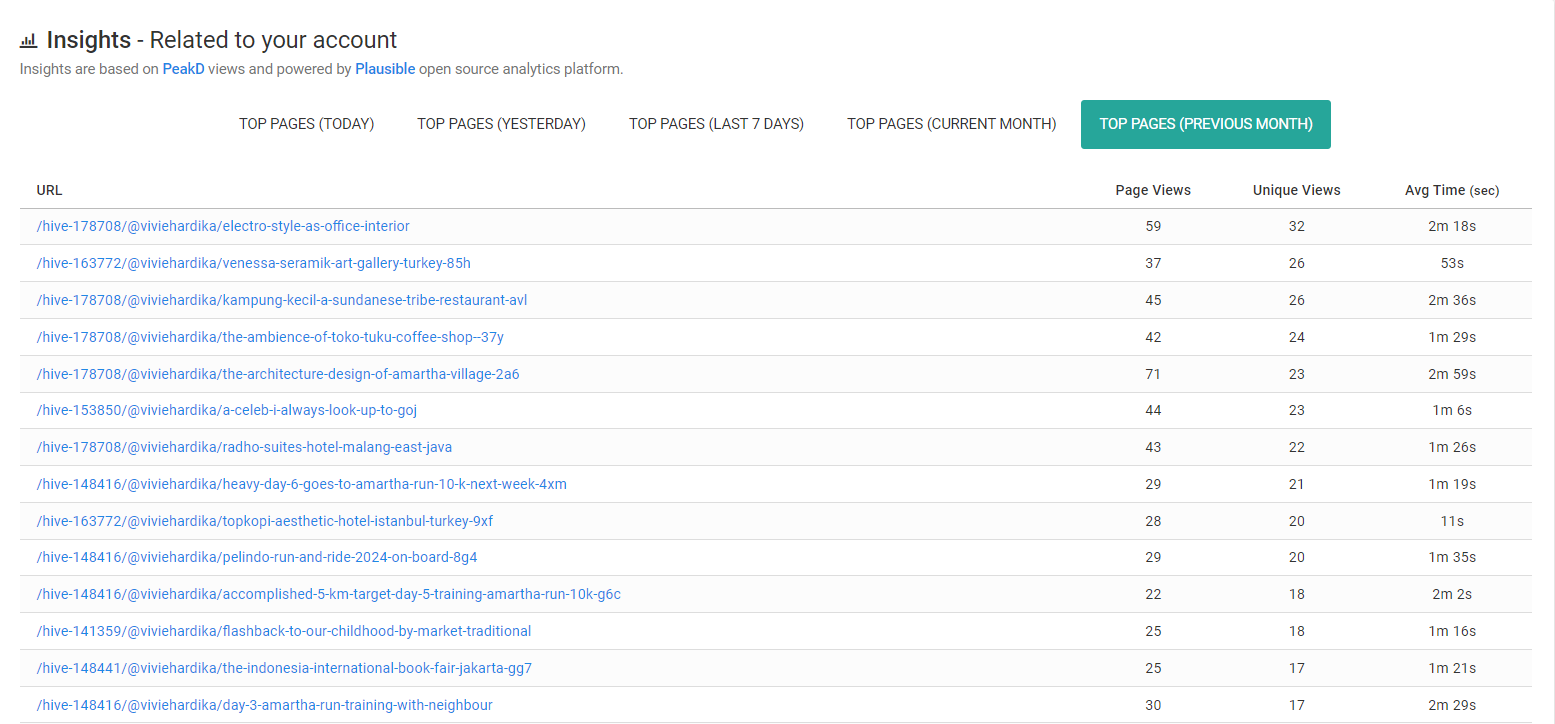Viewport: 1555px width, 724px height.
Task: Select Top Pages (Current Month) tab
Action: [x=951, y=124]
